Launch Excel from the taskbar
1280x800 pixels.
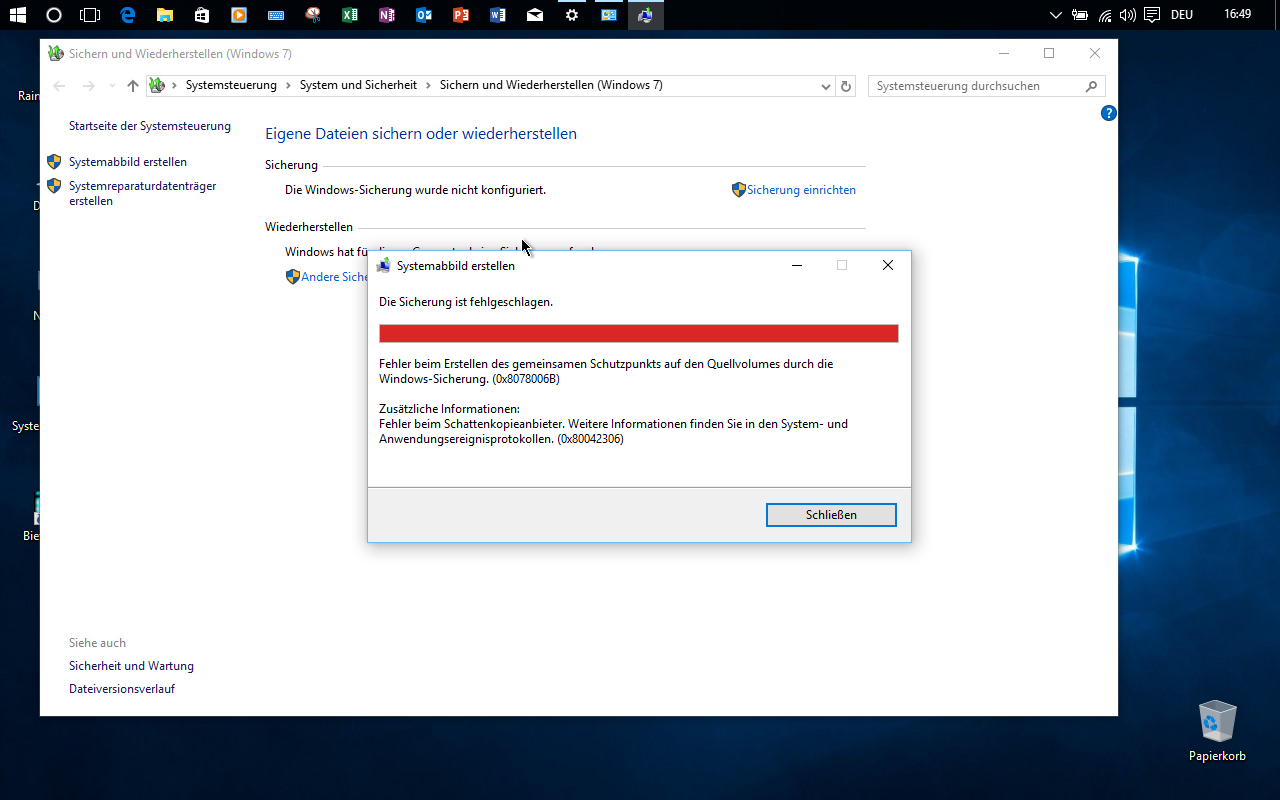(x=349, y=15)
